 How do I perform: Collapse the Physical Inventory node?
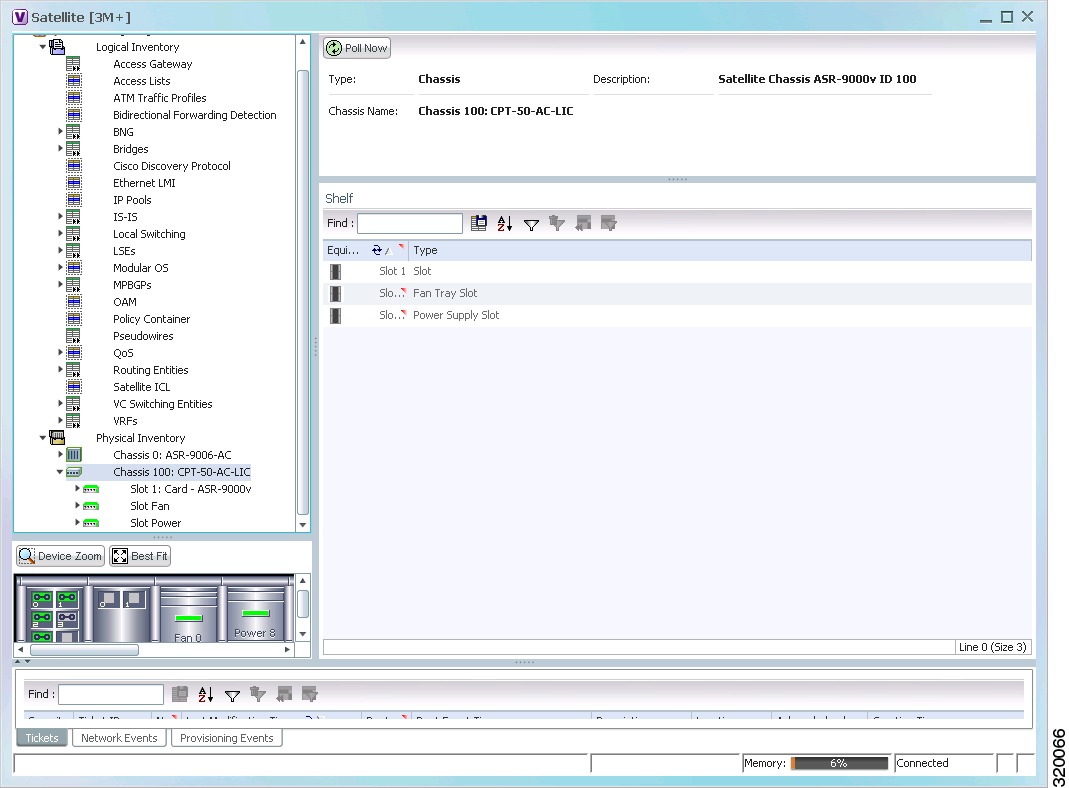coord(43,438)
